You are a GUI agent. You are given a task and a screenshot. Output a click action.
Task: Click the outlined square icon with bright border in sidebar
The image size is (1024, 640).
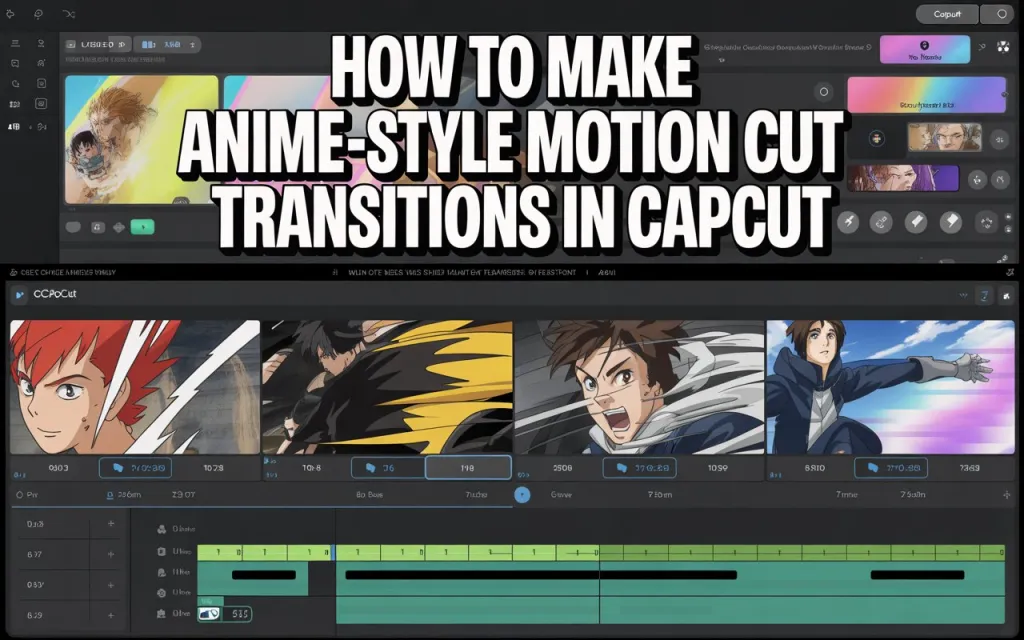40,104
